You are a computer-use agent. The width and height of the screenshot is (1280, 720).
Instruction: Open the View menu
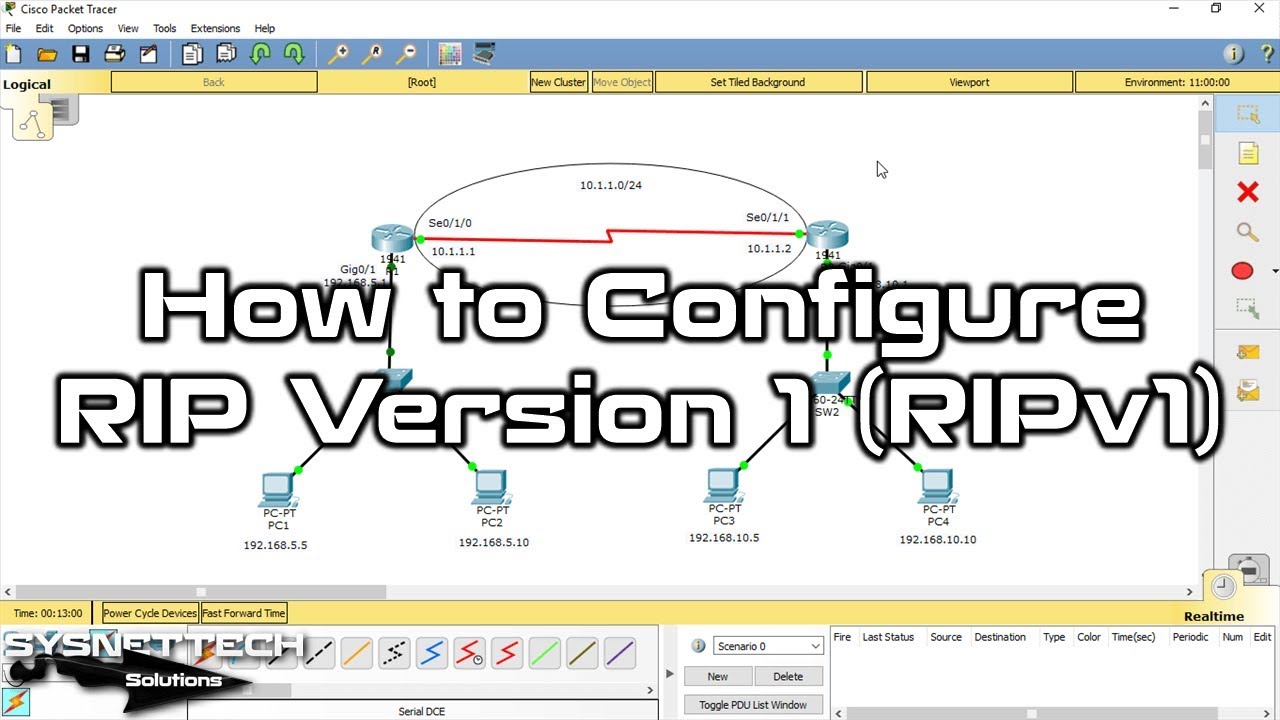tap(128, 29)
